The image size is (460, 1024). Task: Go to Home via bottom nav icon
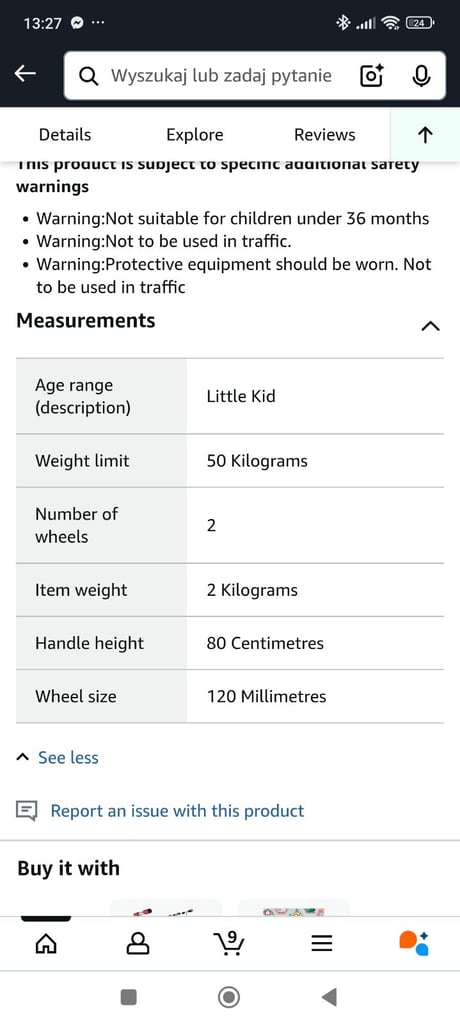[x=46, y=942]
